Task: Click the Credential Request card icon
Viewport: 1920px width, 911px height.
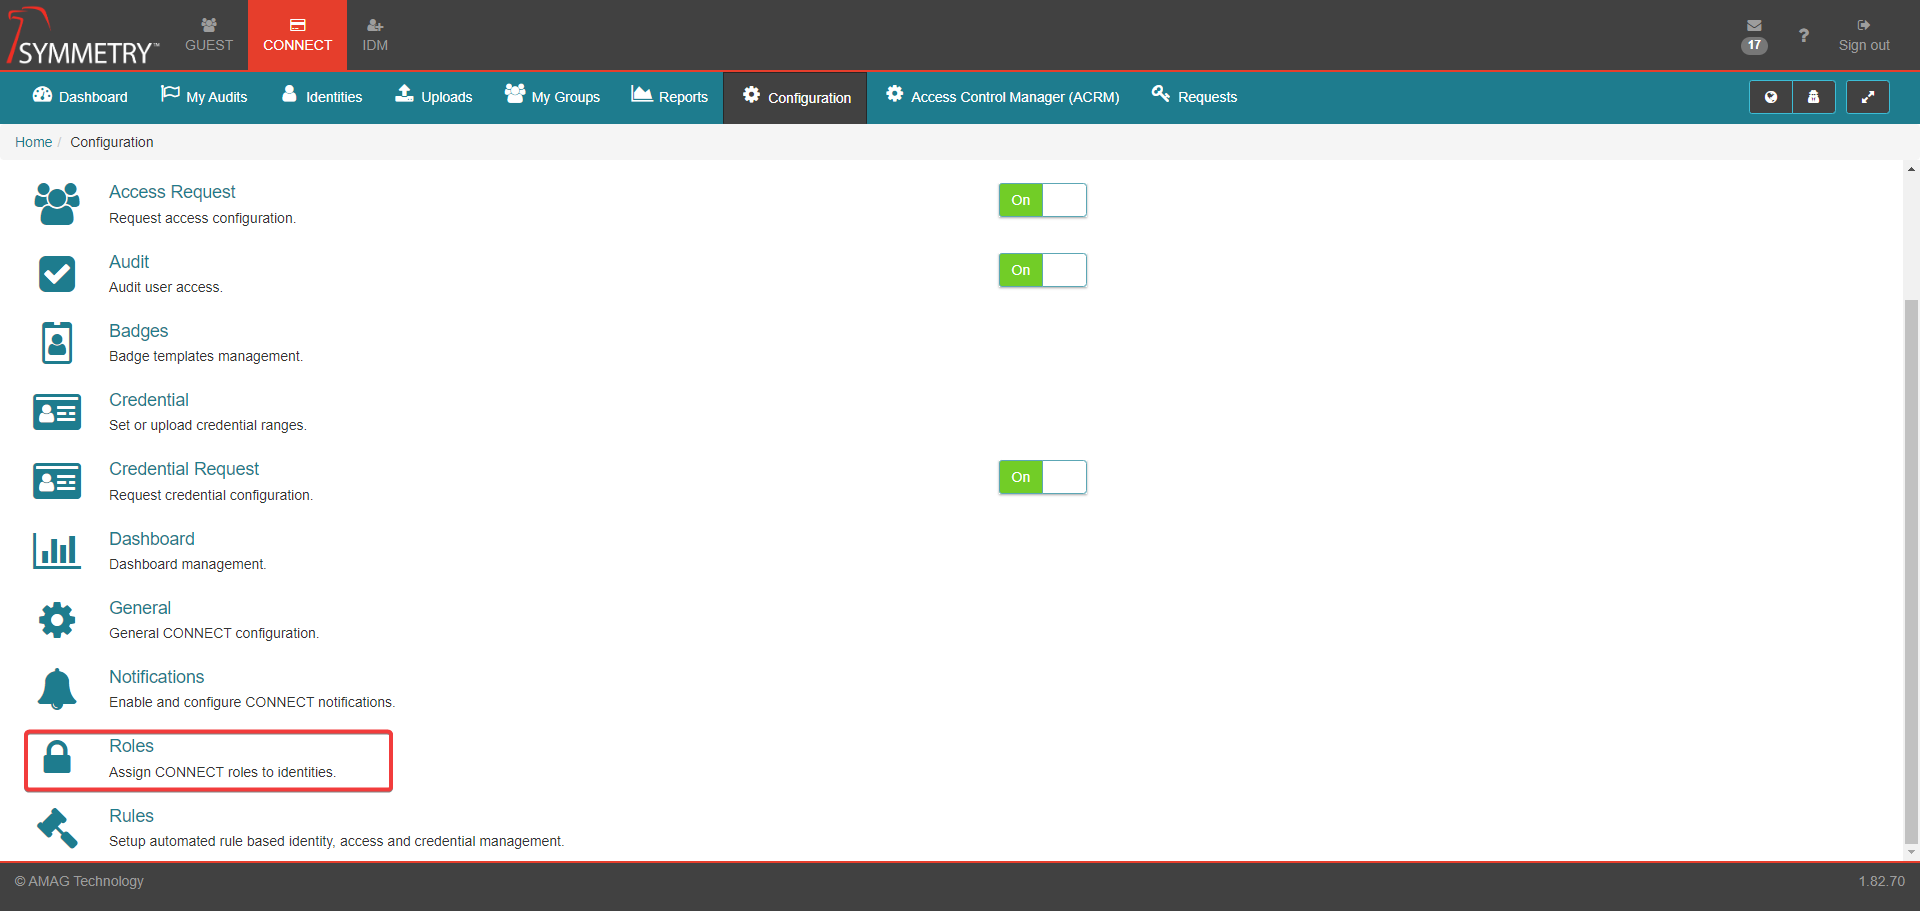Action: 57,481
